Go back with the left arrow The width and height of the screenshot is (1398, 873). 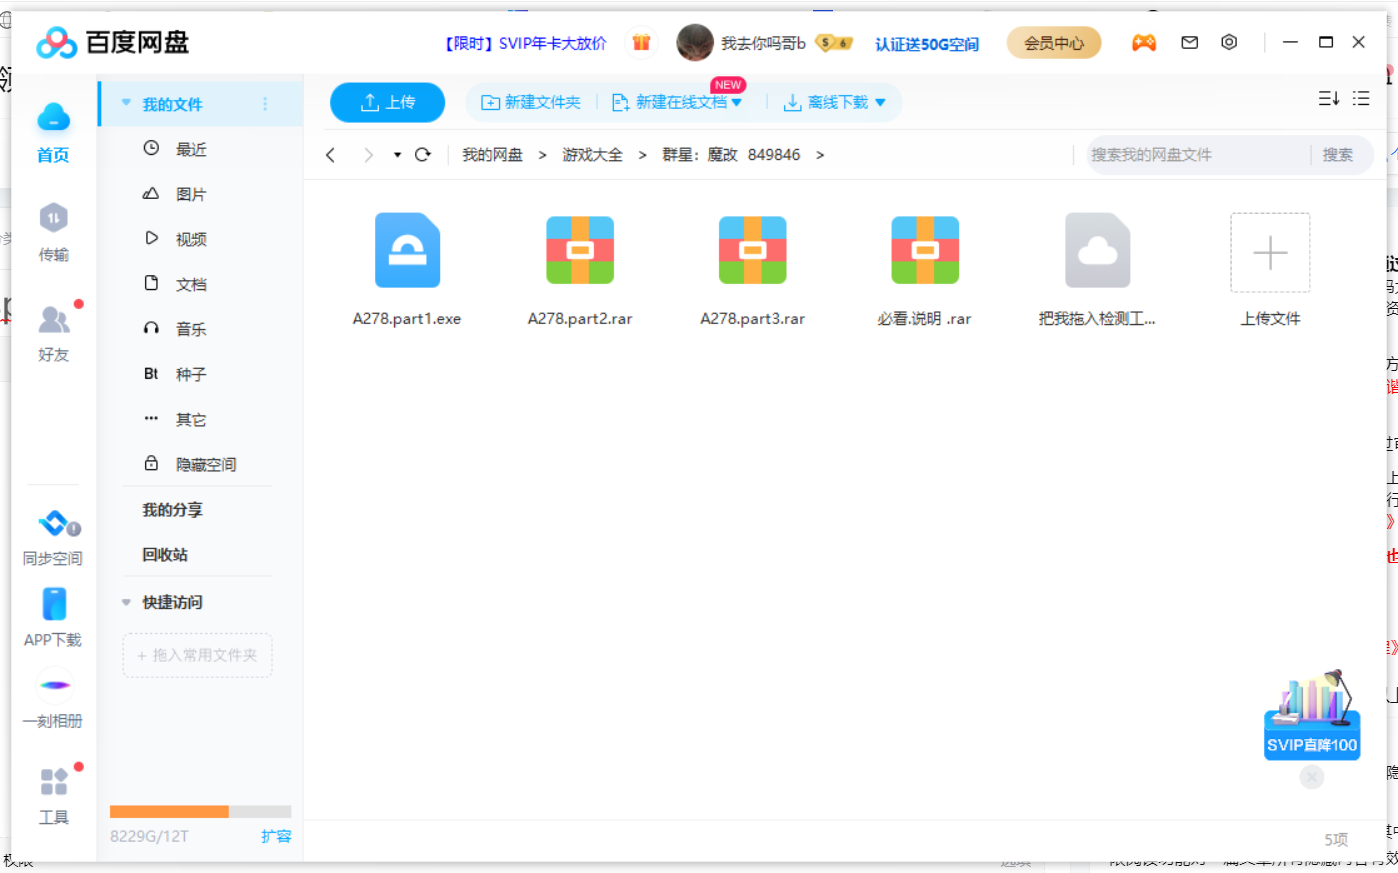click(x=330, y=155)
